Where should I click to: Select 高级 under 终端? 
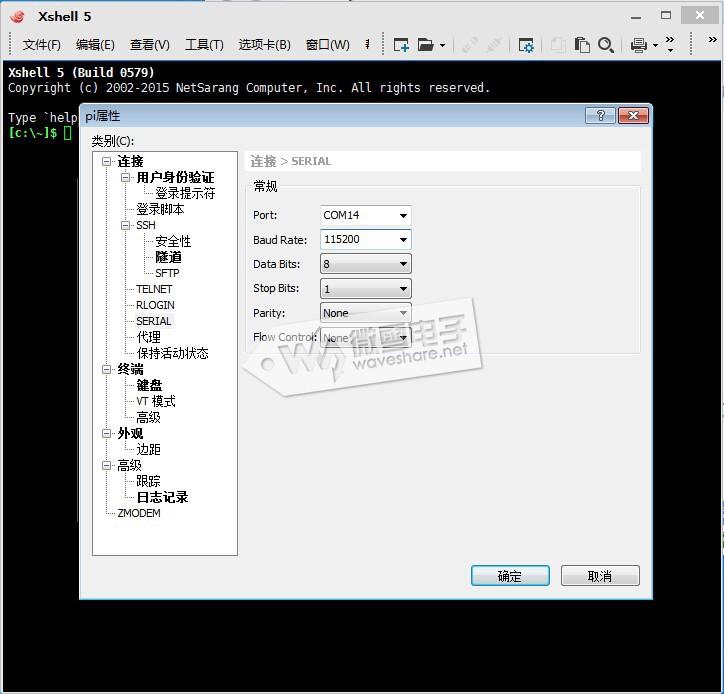click(x=148, y=417)
